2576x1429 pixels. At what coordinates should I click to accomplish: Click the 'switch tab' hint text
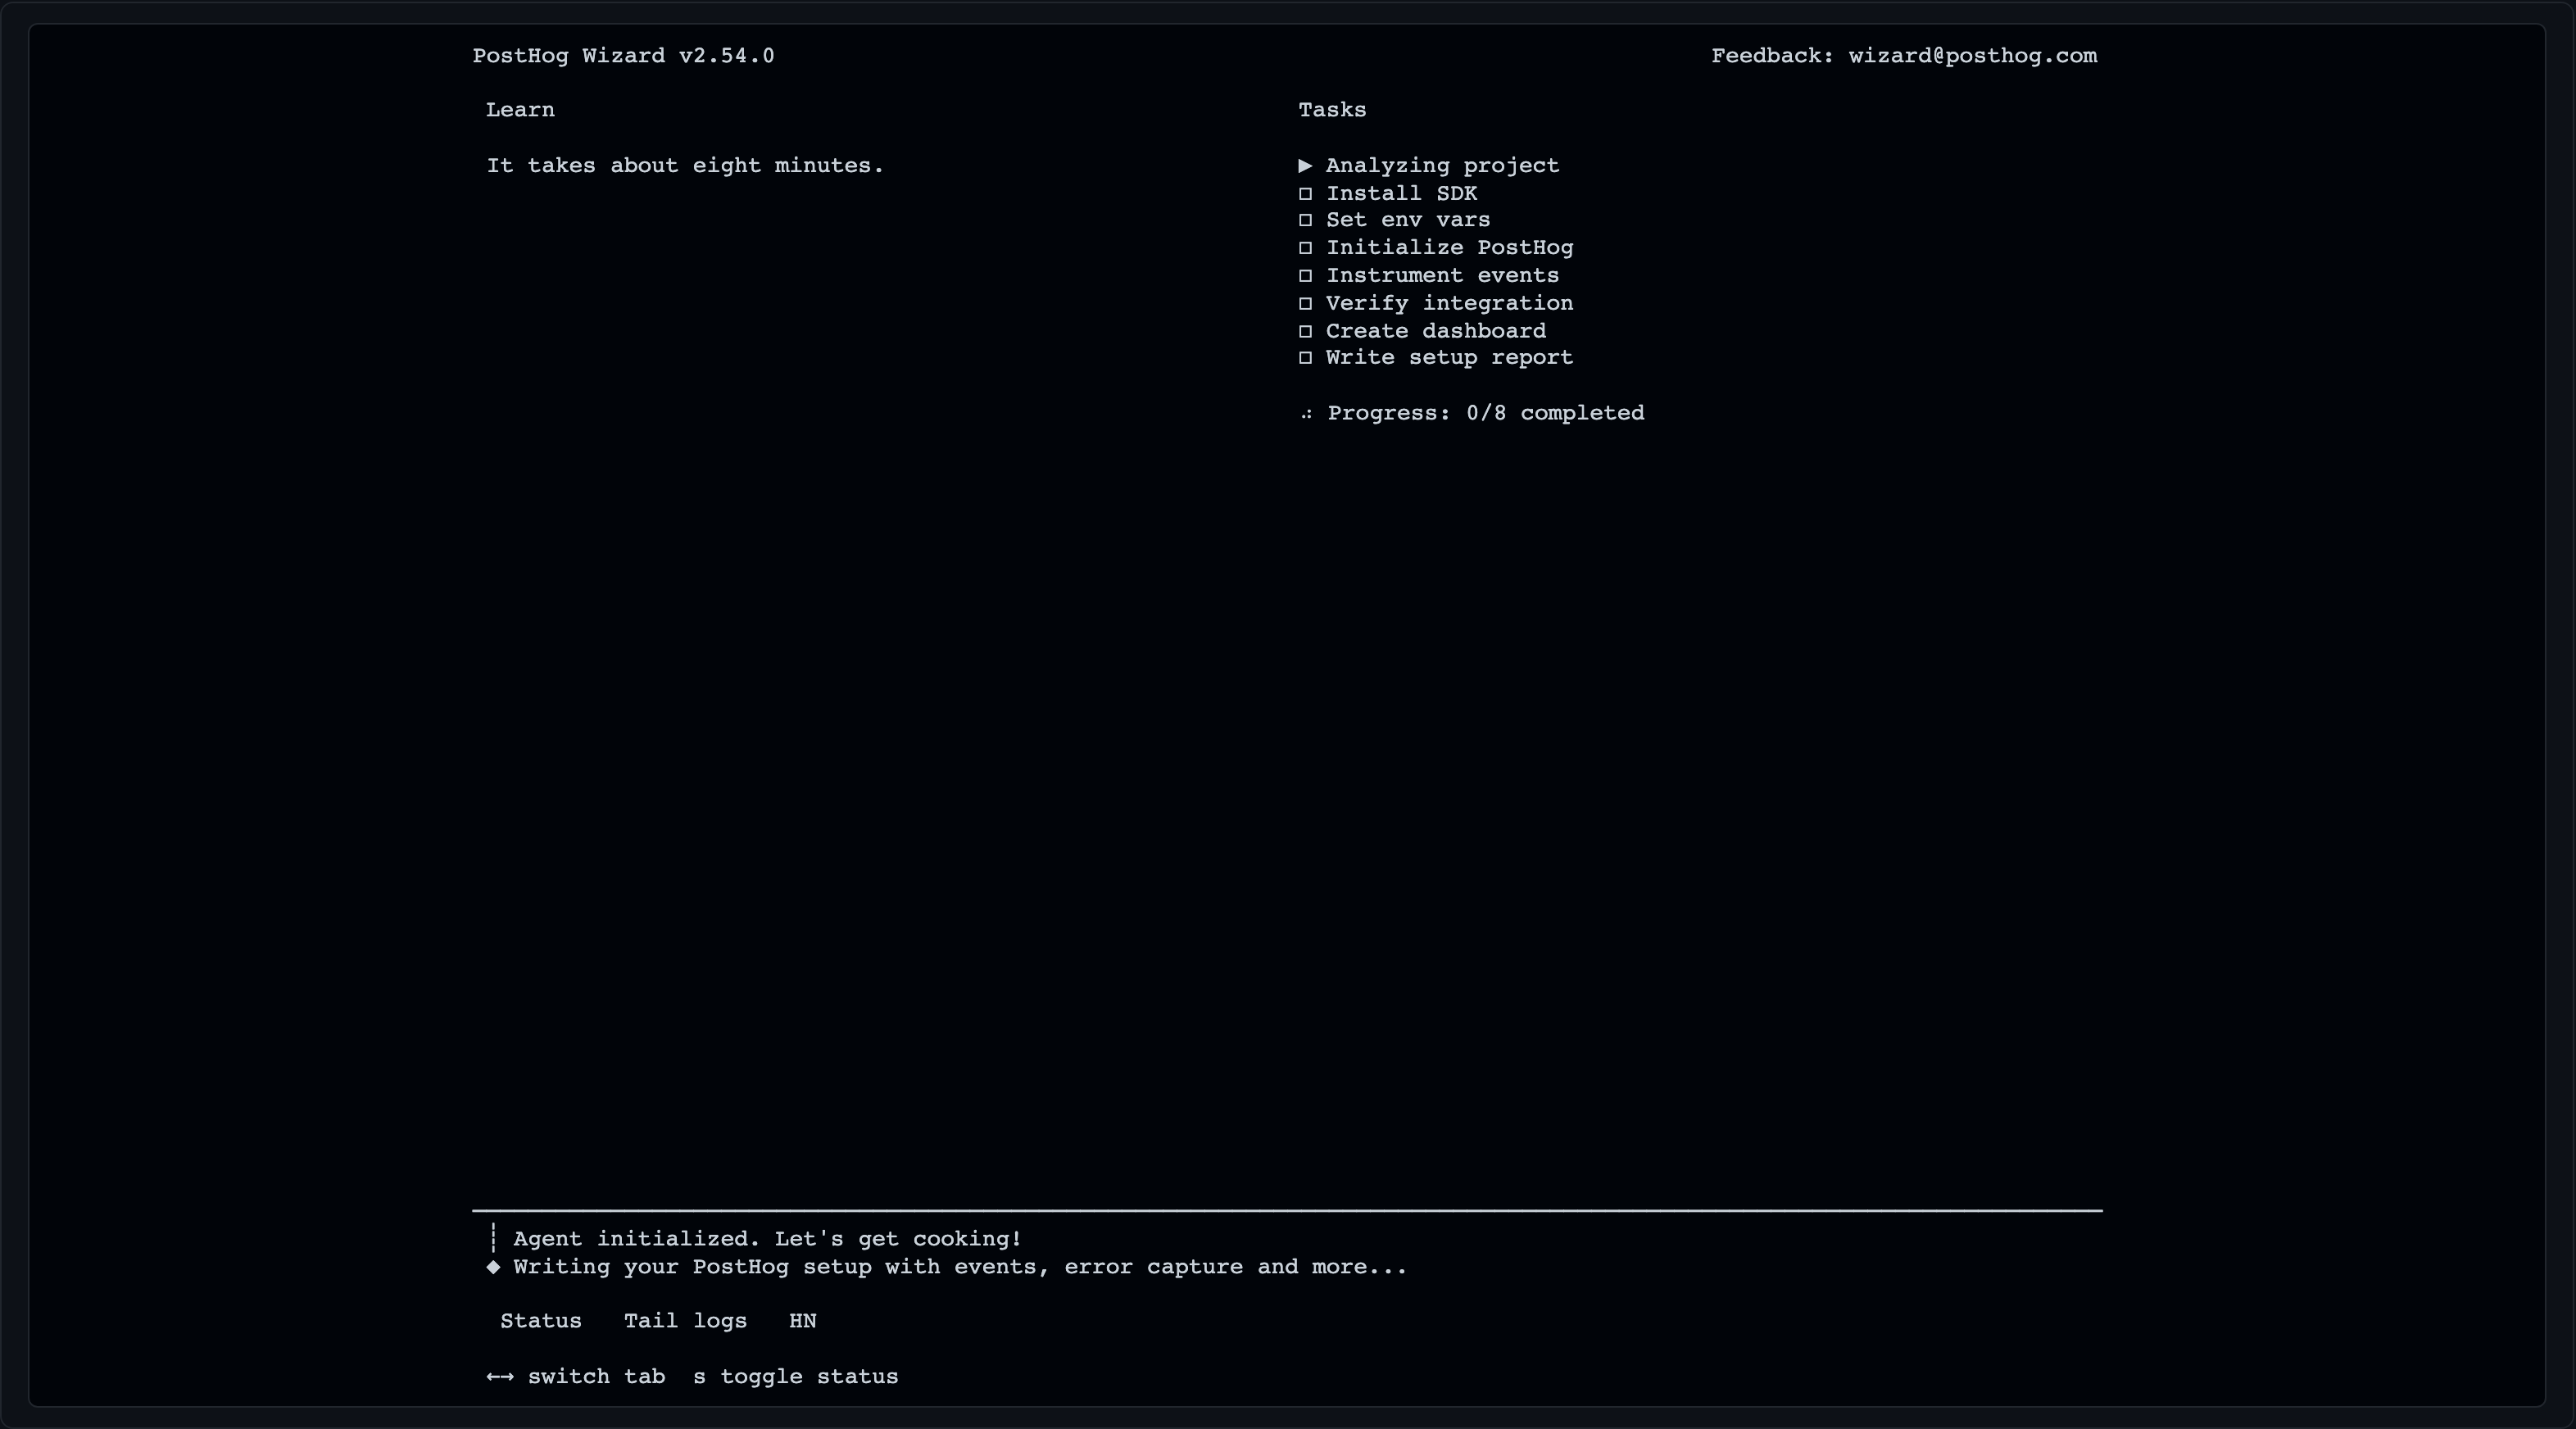click(x=596, y=1377)
